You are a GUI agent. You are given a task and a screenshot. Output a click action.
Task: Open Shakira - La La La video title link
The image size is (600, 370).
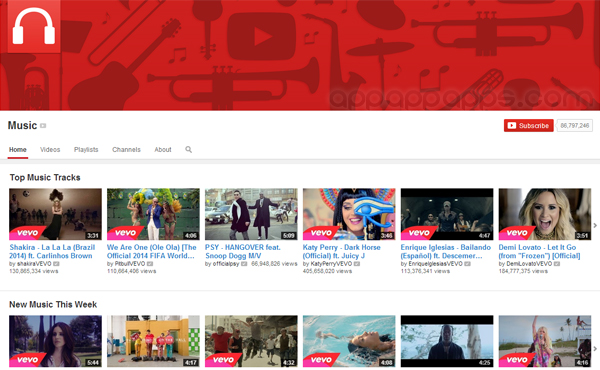52,251
